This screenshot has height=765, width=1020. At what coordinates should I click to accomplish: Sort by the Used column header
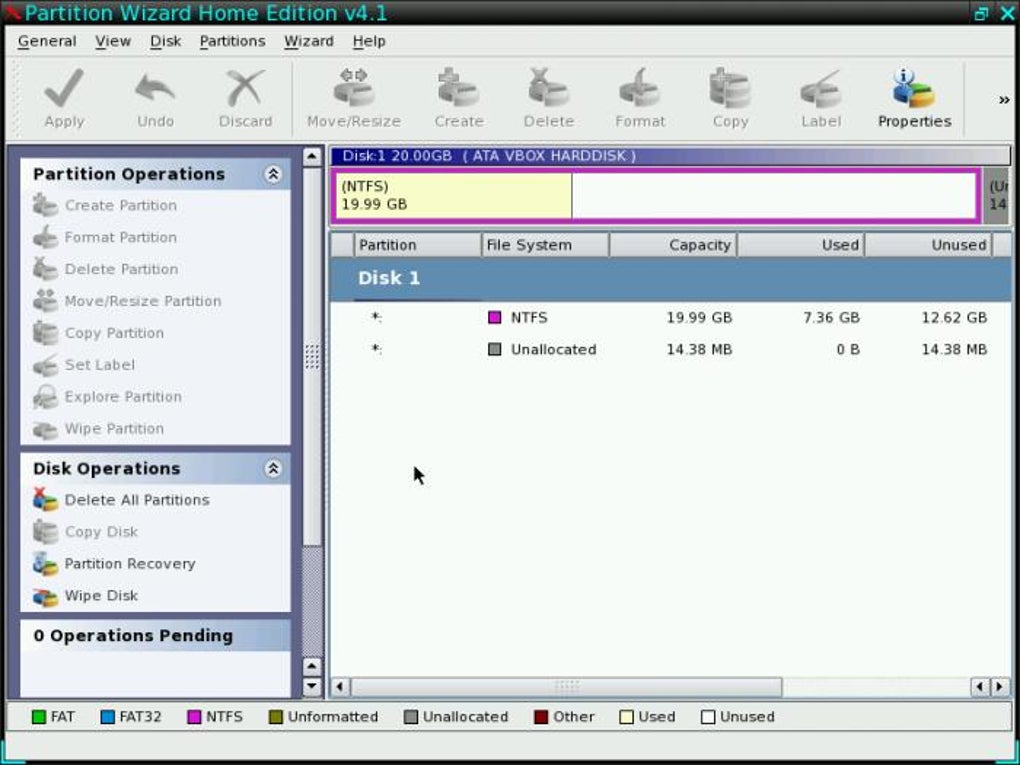coord(801,245)
